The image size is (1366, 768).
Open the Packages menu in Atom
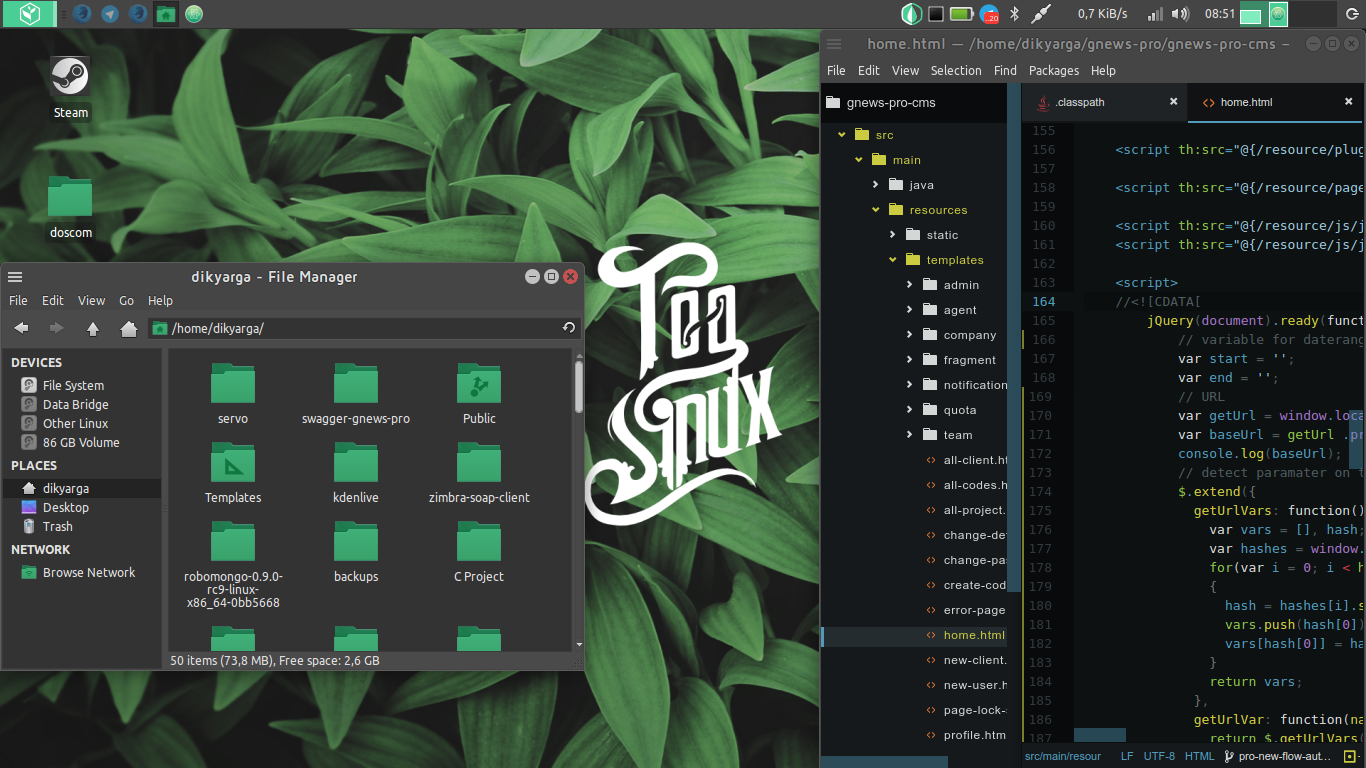1054,70
